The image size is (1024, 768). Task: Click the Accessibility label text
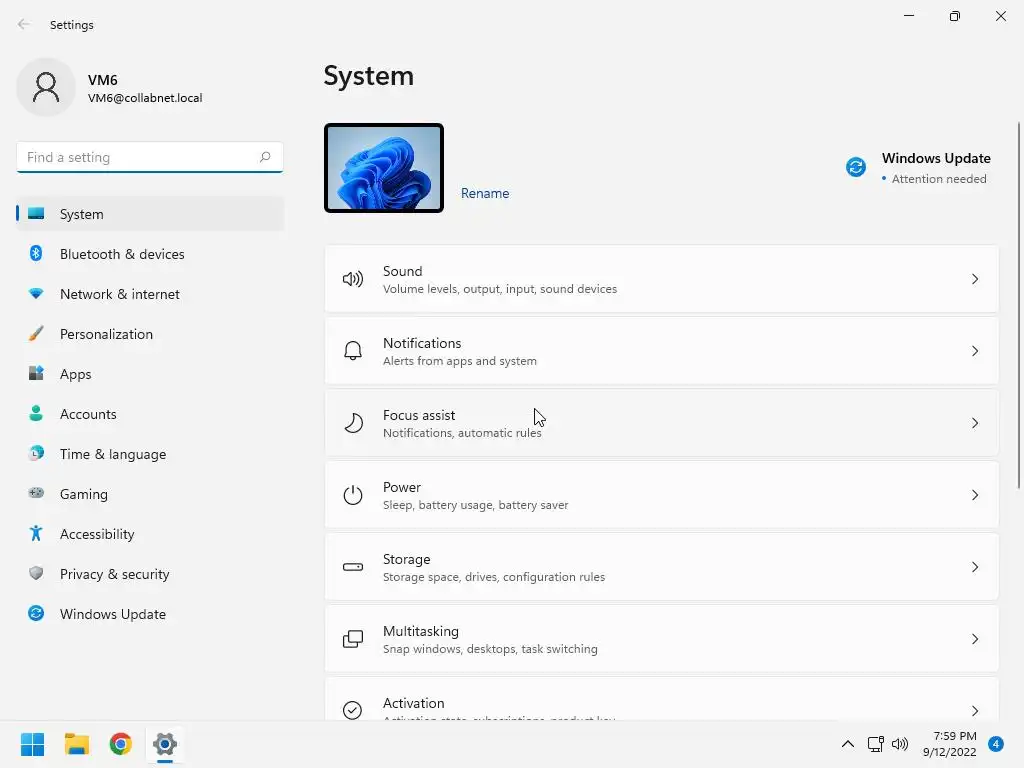[97, 534]
